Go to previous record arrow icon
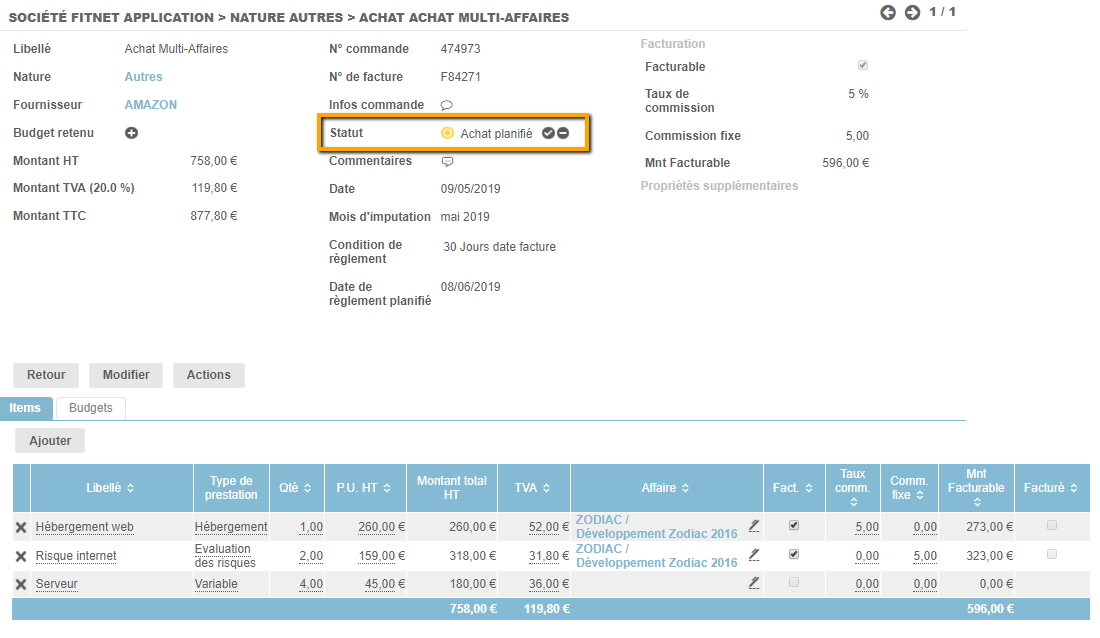This screenshot has width=1100, height=638. coord(888,13)
